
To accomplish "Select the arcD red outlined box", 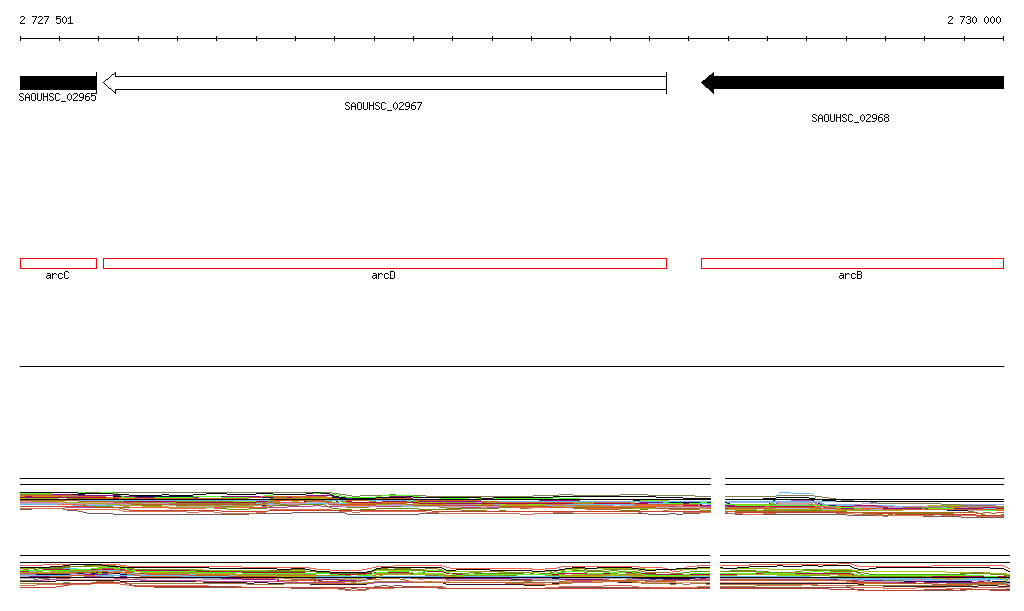I will 385,264.
